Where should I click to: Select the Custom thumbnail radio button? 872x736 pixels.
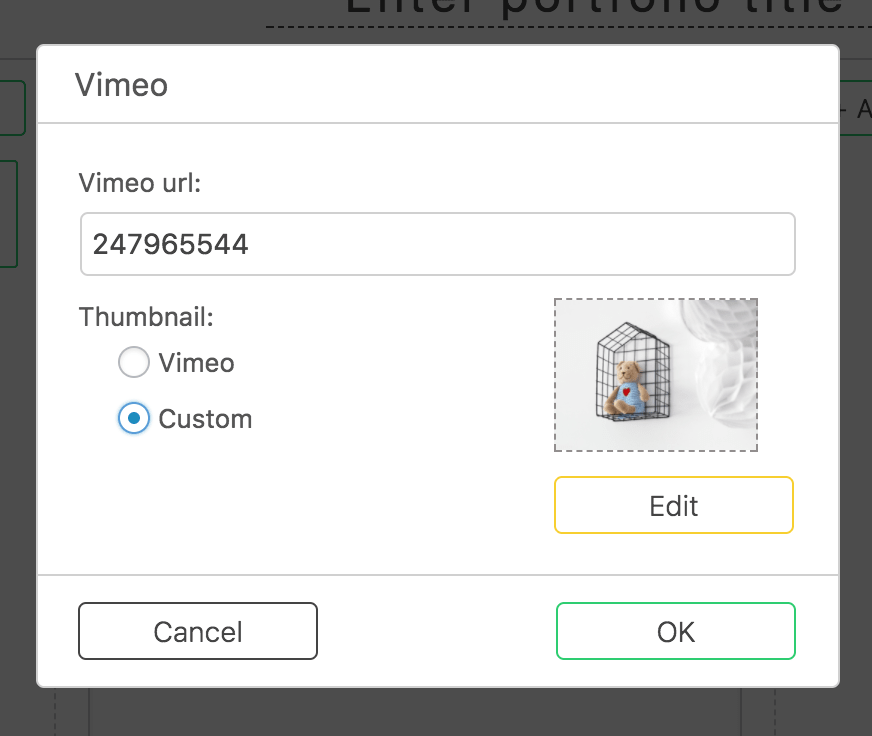point(133,418)
